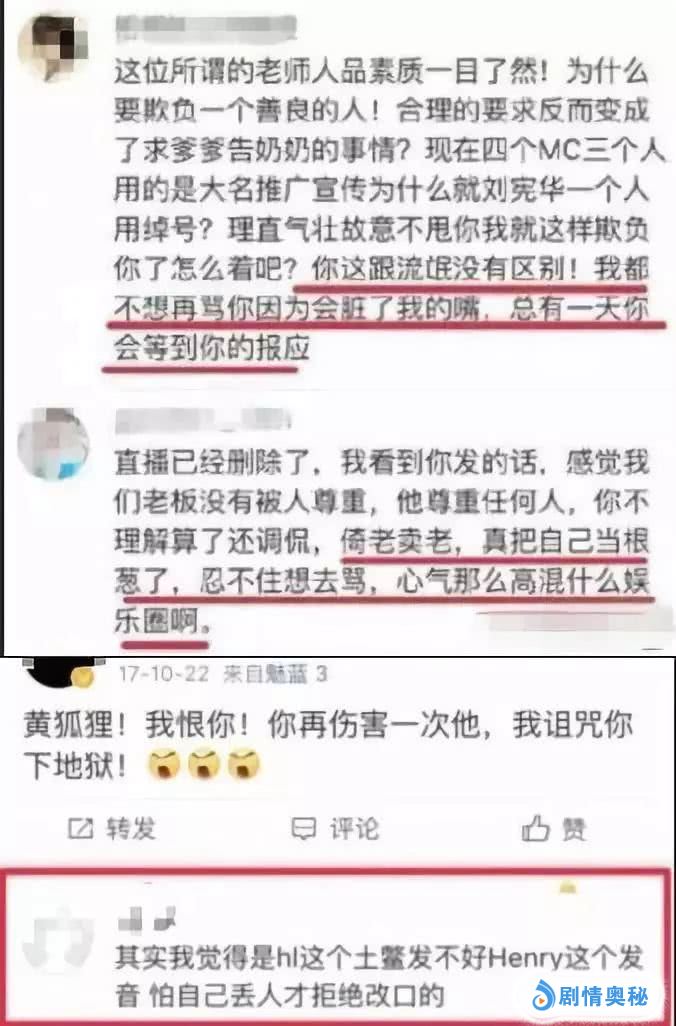Click the second commenter's blurred username

click(202, 421)
